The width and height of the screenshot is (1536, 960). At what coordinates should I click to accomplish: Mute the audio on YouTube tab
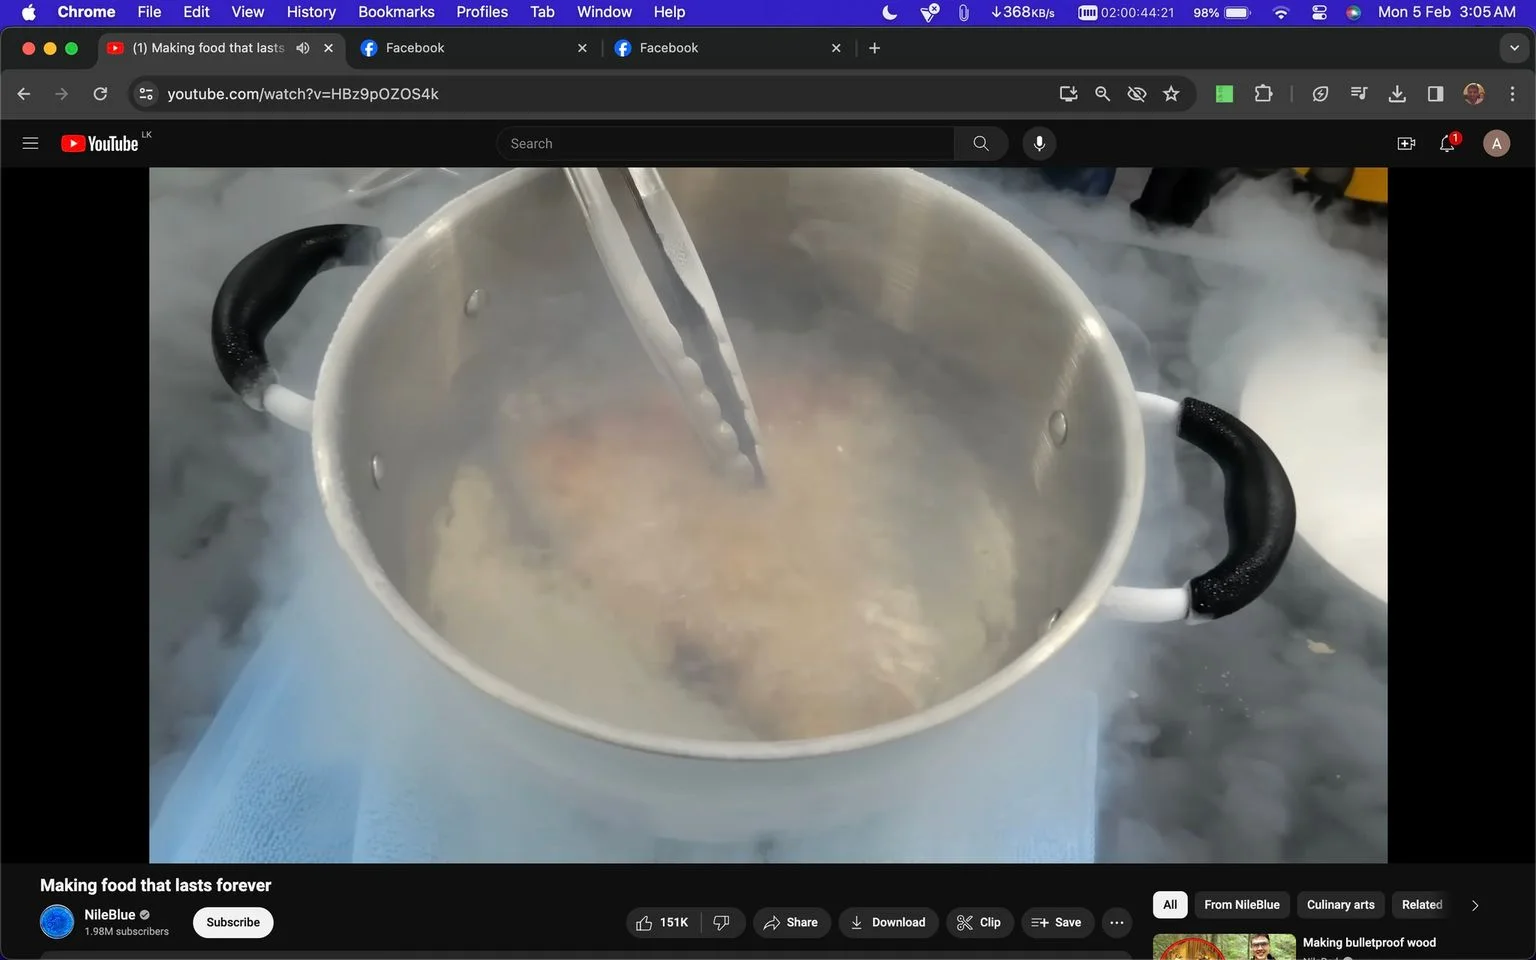pos(303,48)
